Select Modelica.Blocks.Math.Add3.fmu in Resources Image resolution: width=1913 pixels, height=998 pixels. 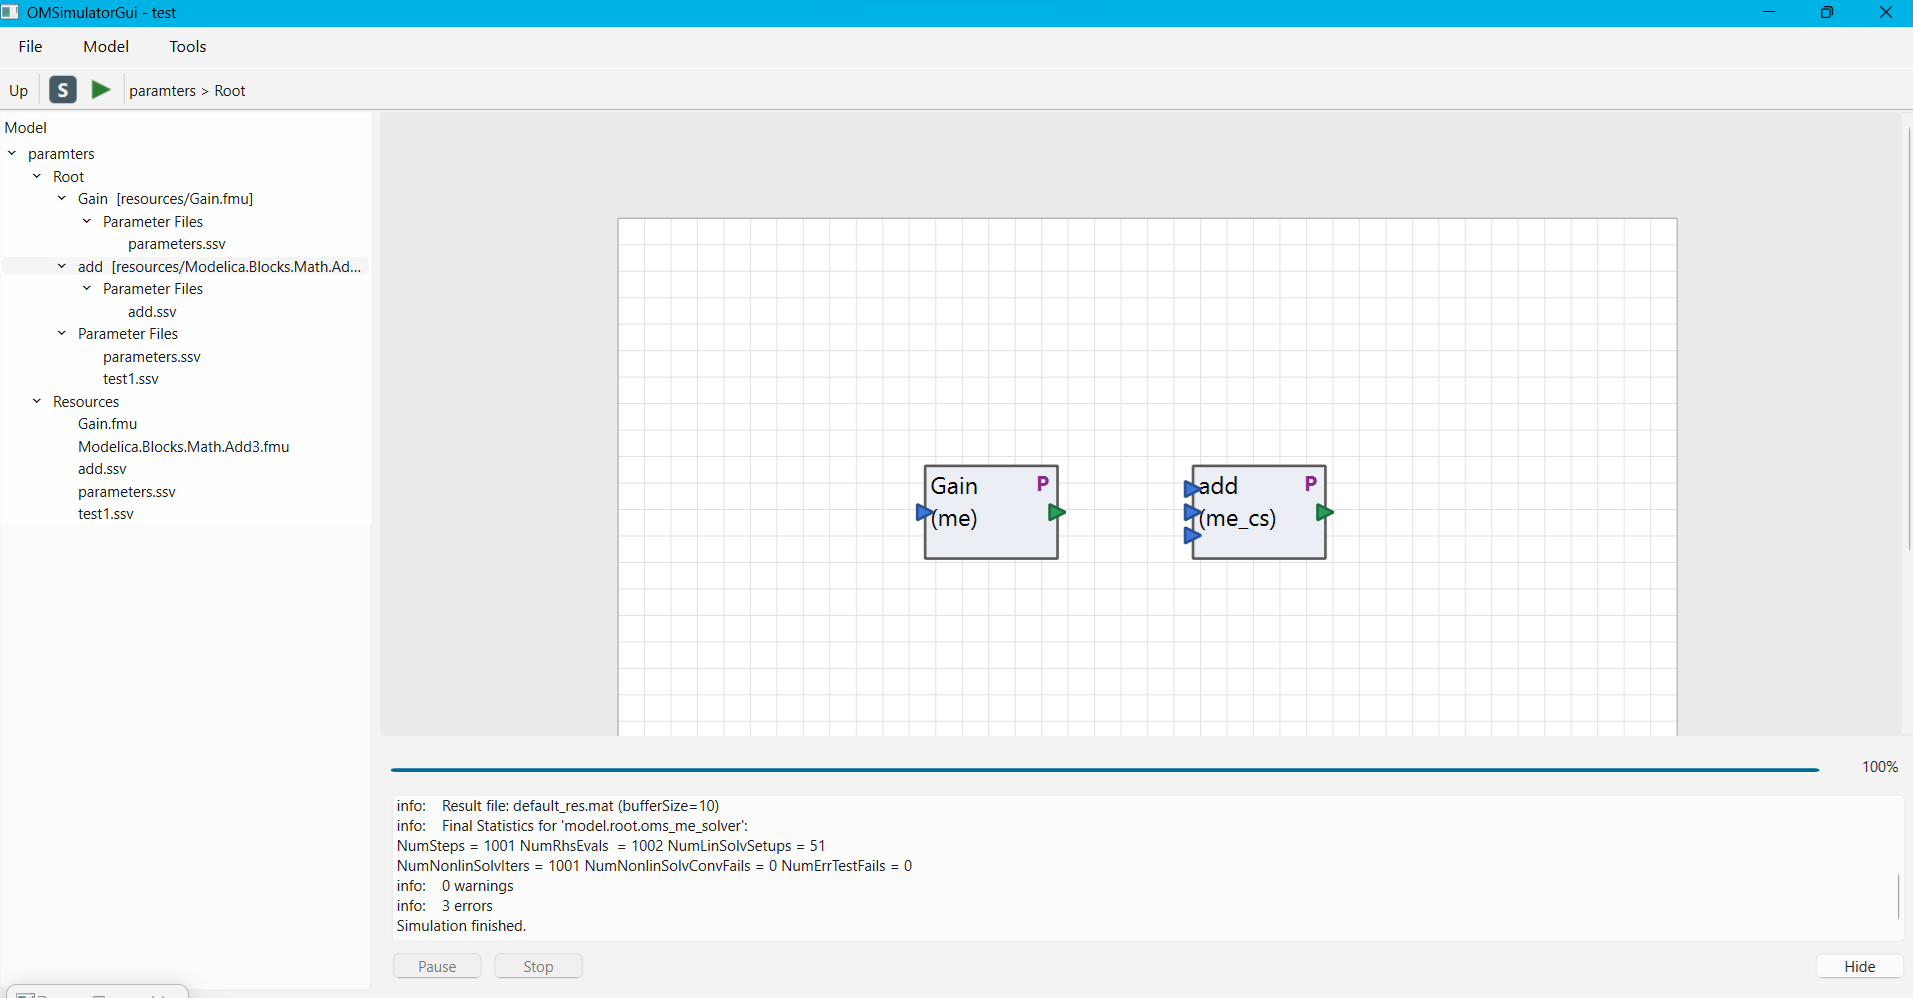click(x=184, y=447)
